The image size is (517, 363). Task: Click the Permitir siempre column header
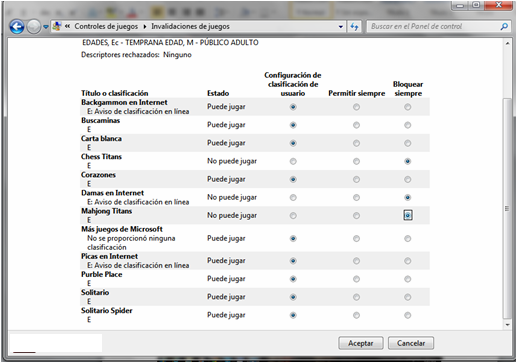pyautogui.click(x=357, y=93)
